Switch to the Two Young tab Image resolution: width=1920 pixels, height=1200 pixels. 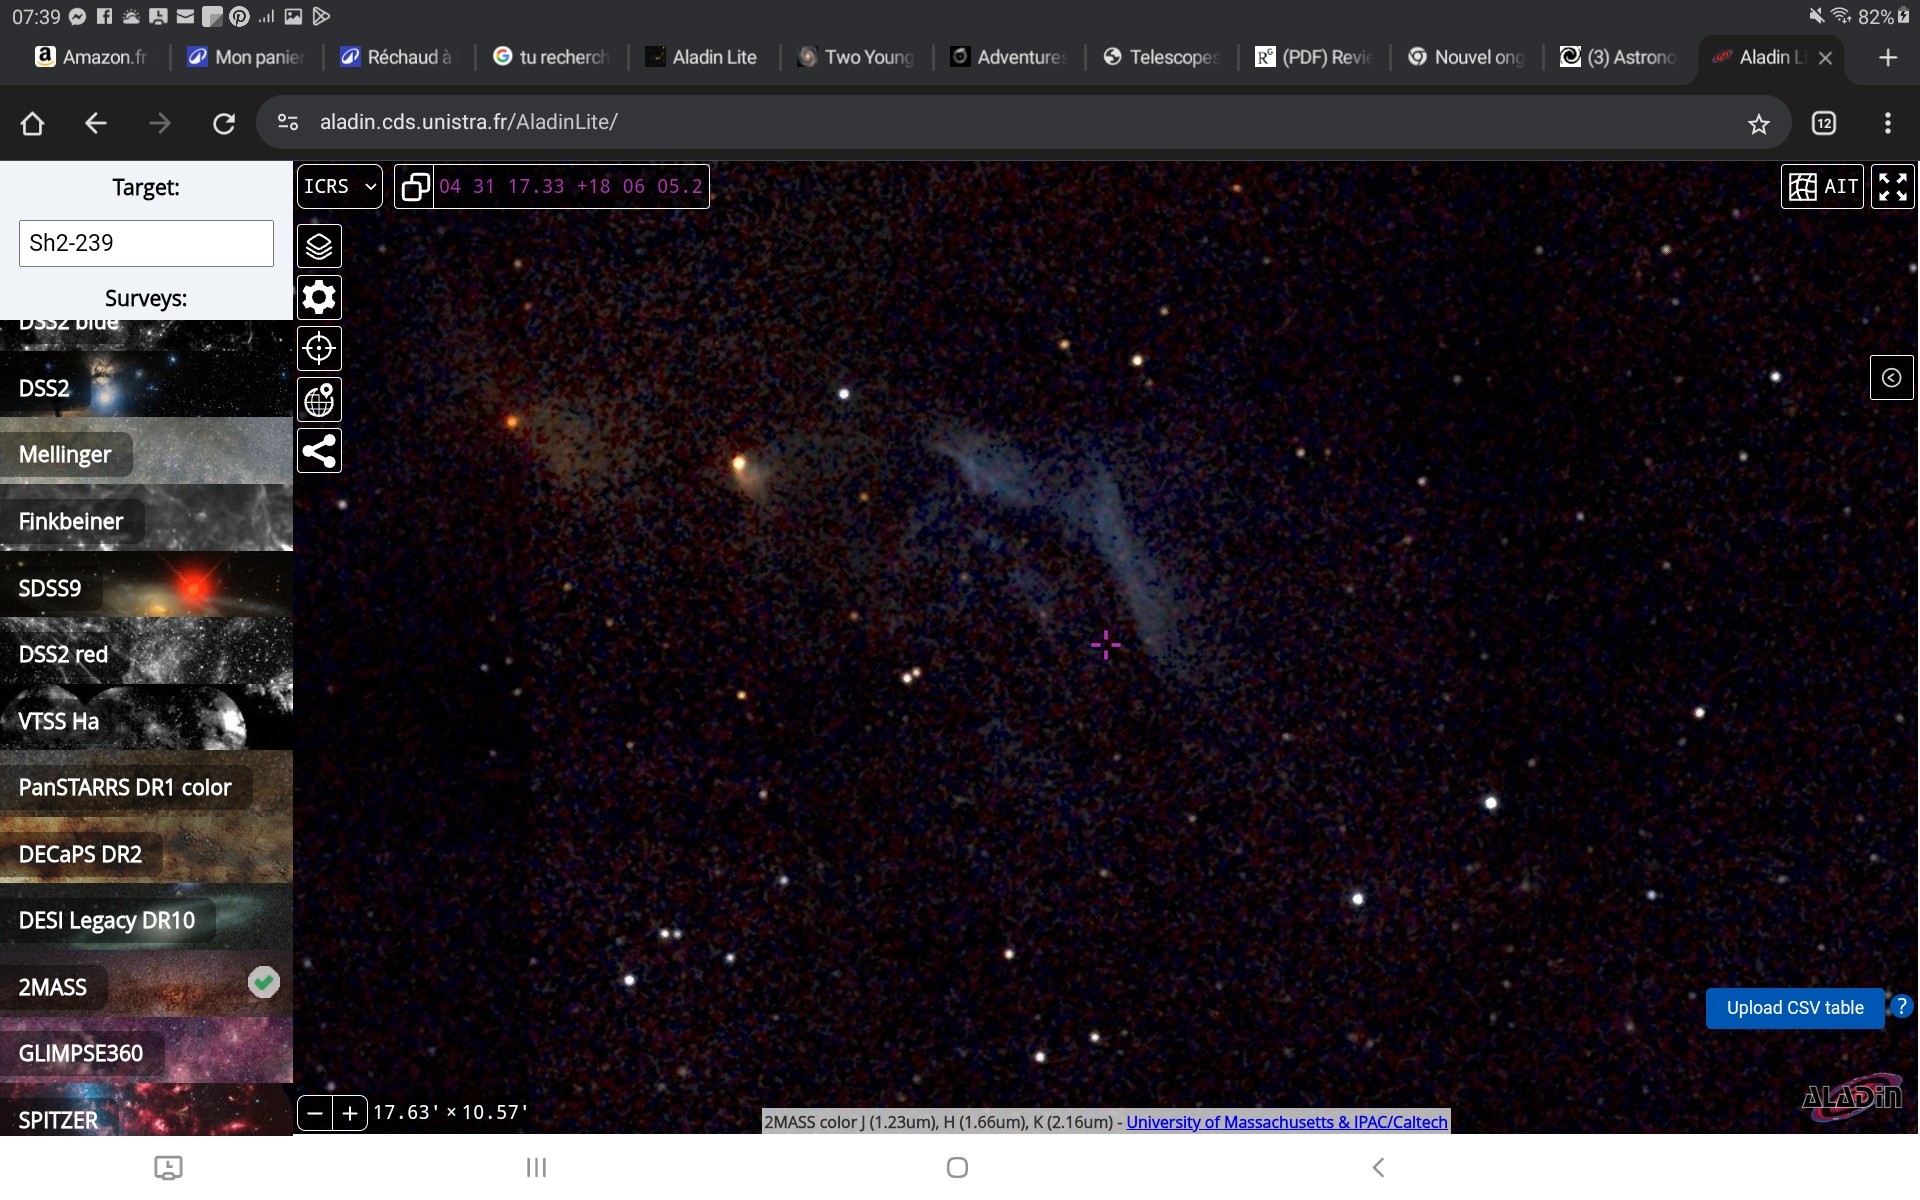pyautogui.click(x=857, y=57)
